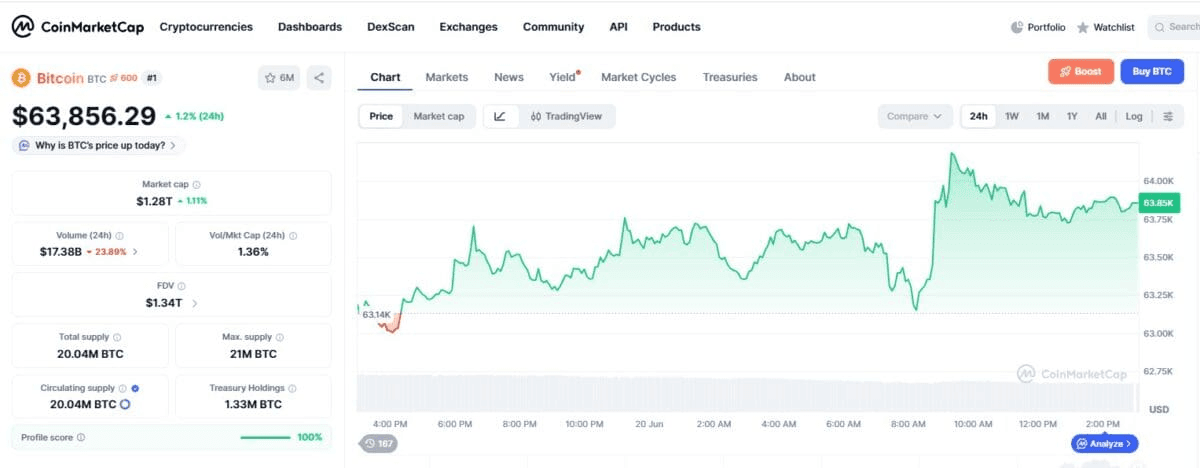
Task: Toggle the Log scale button
Action: point(1134,116)
